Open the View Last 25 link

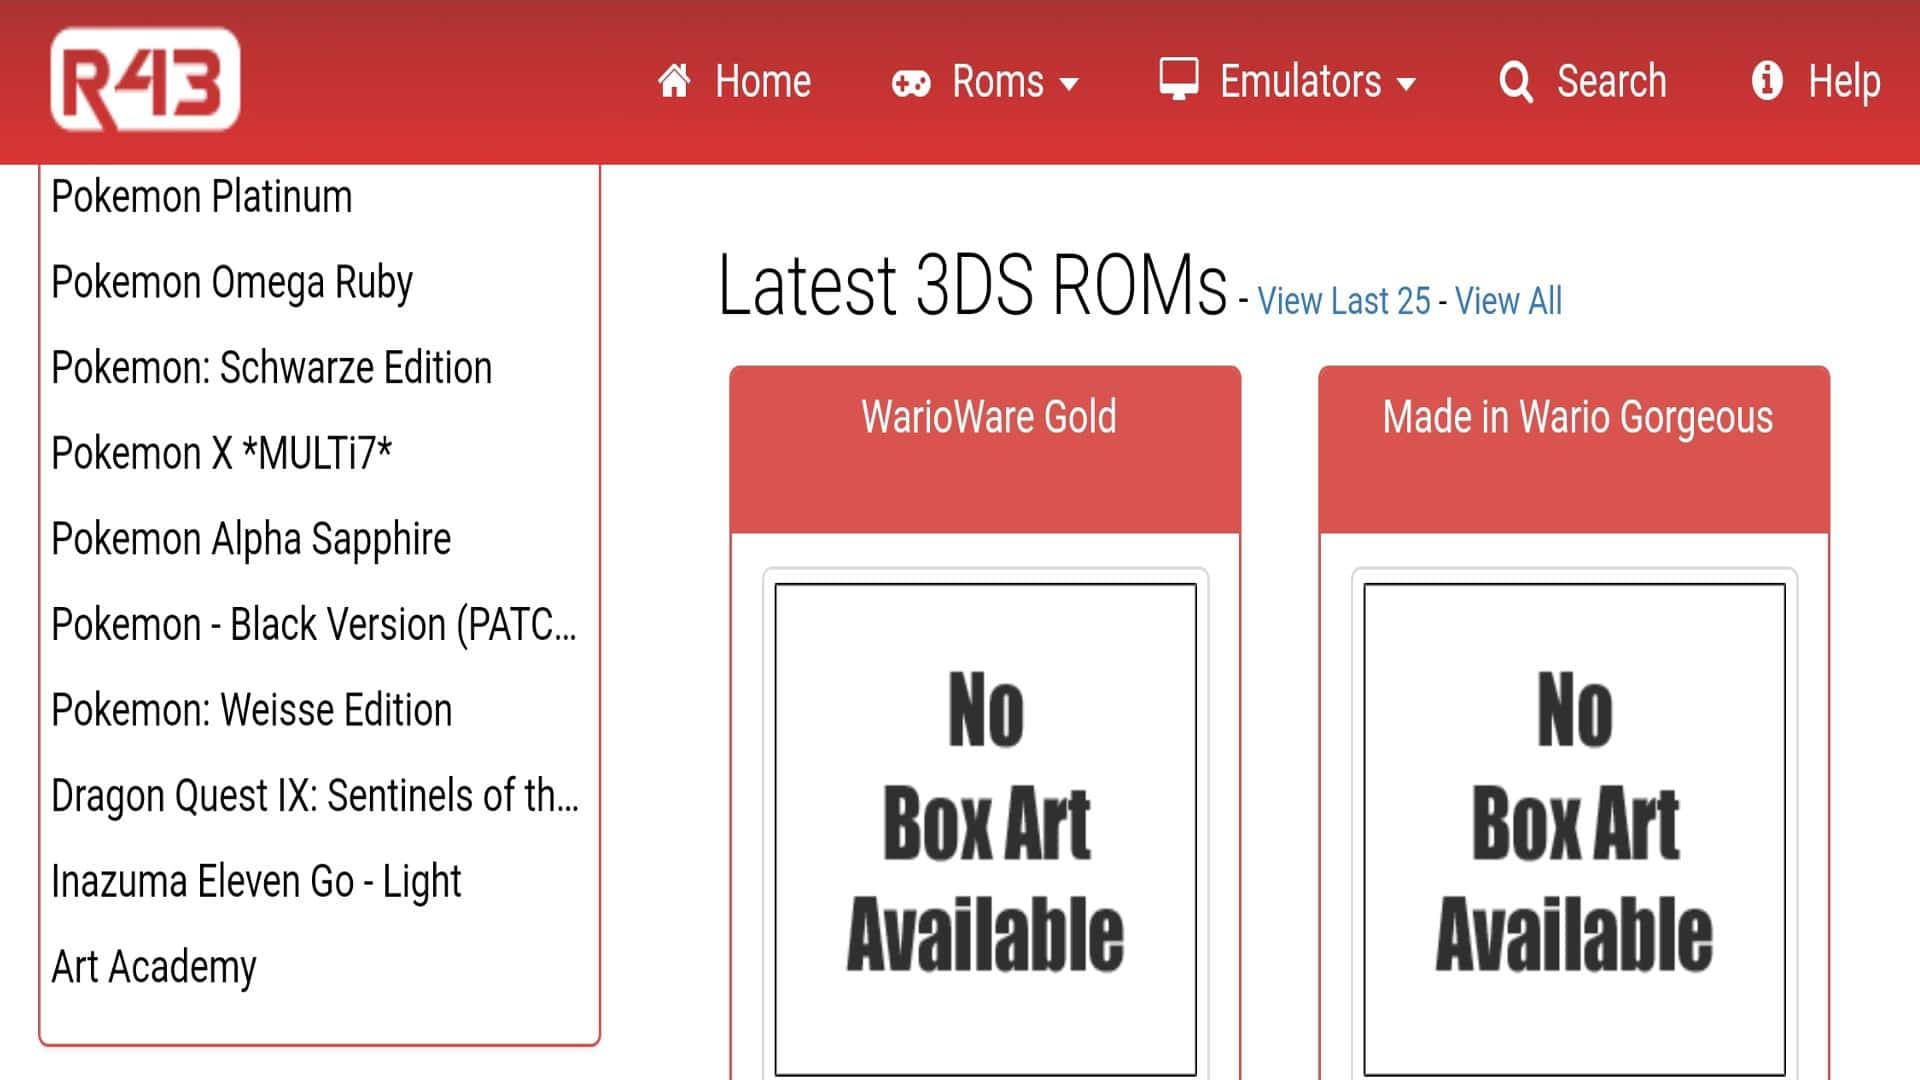(x=1344, y=301)
